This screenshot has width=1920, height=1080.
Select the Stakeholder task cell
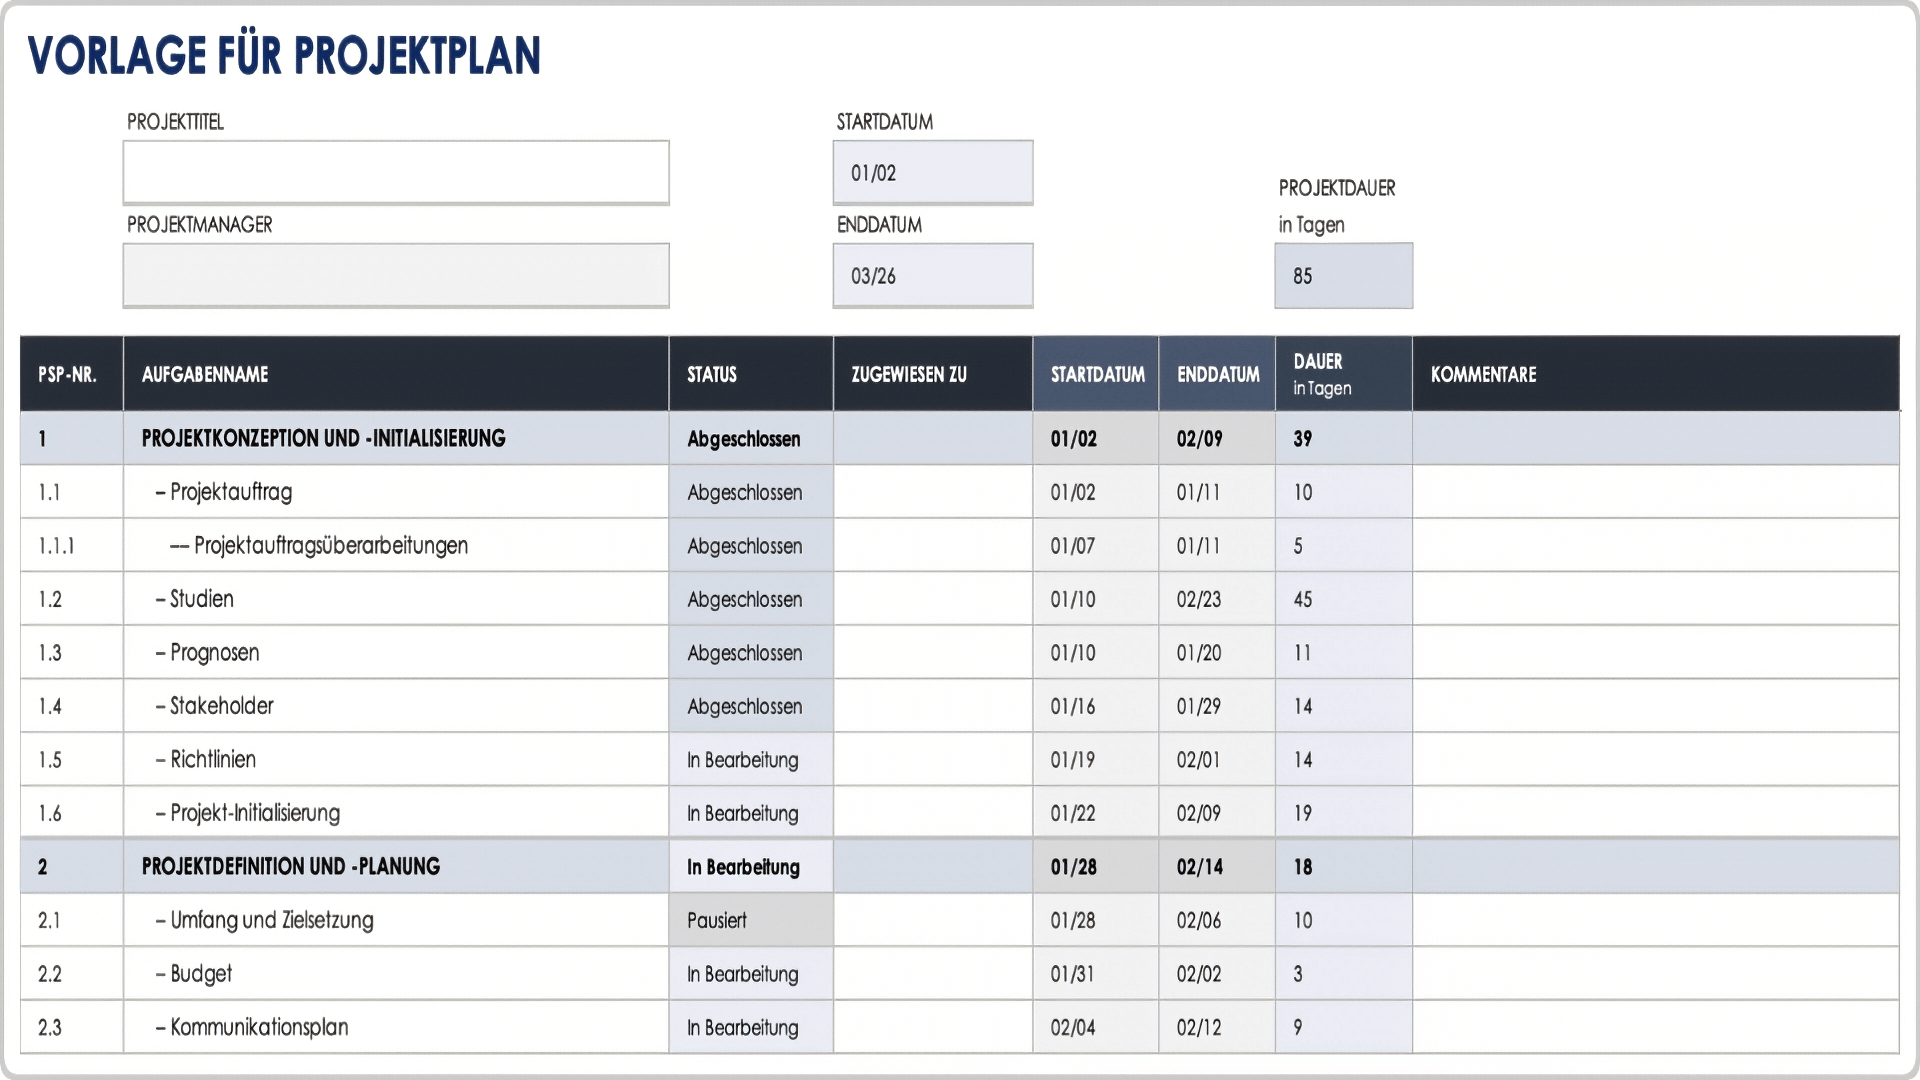point(396,706)
